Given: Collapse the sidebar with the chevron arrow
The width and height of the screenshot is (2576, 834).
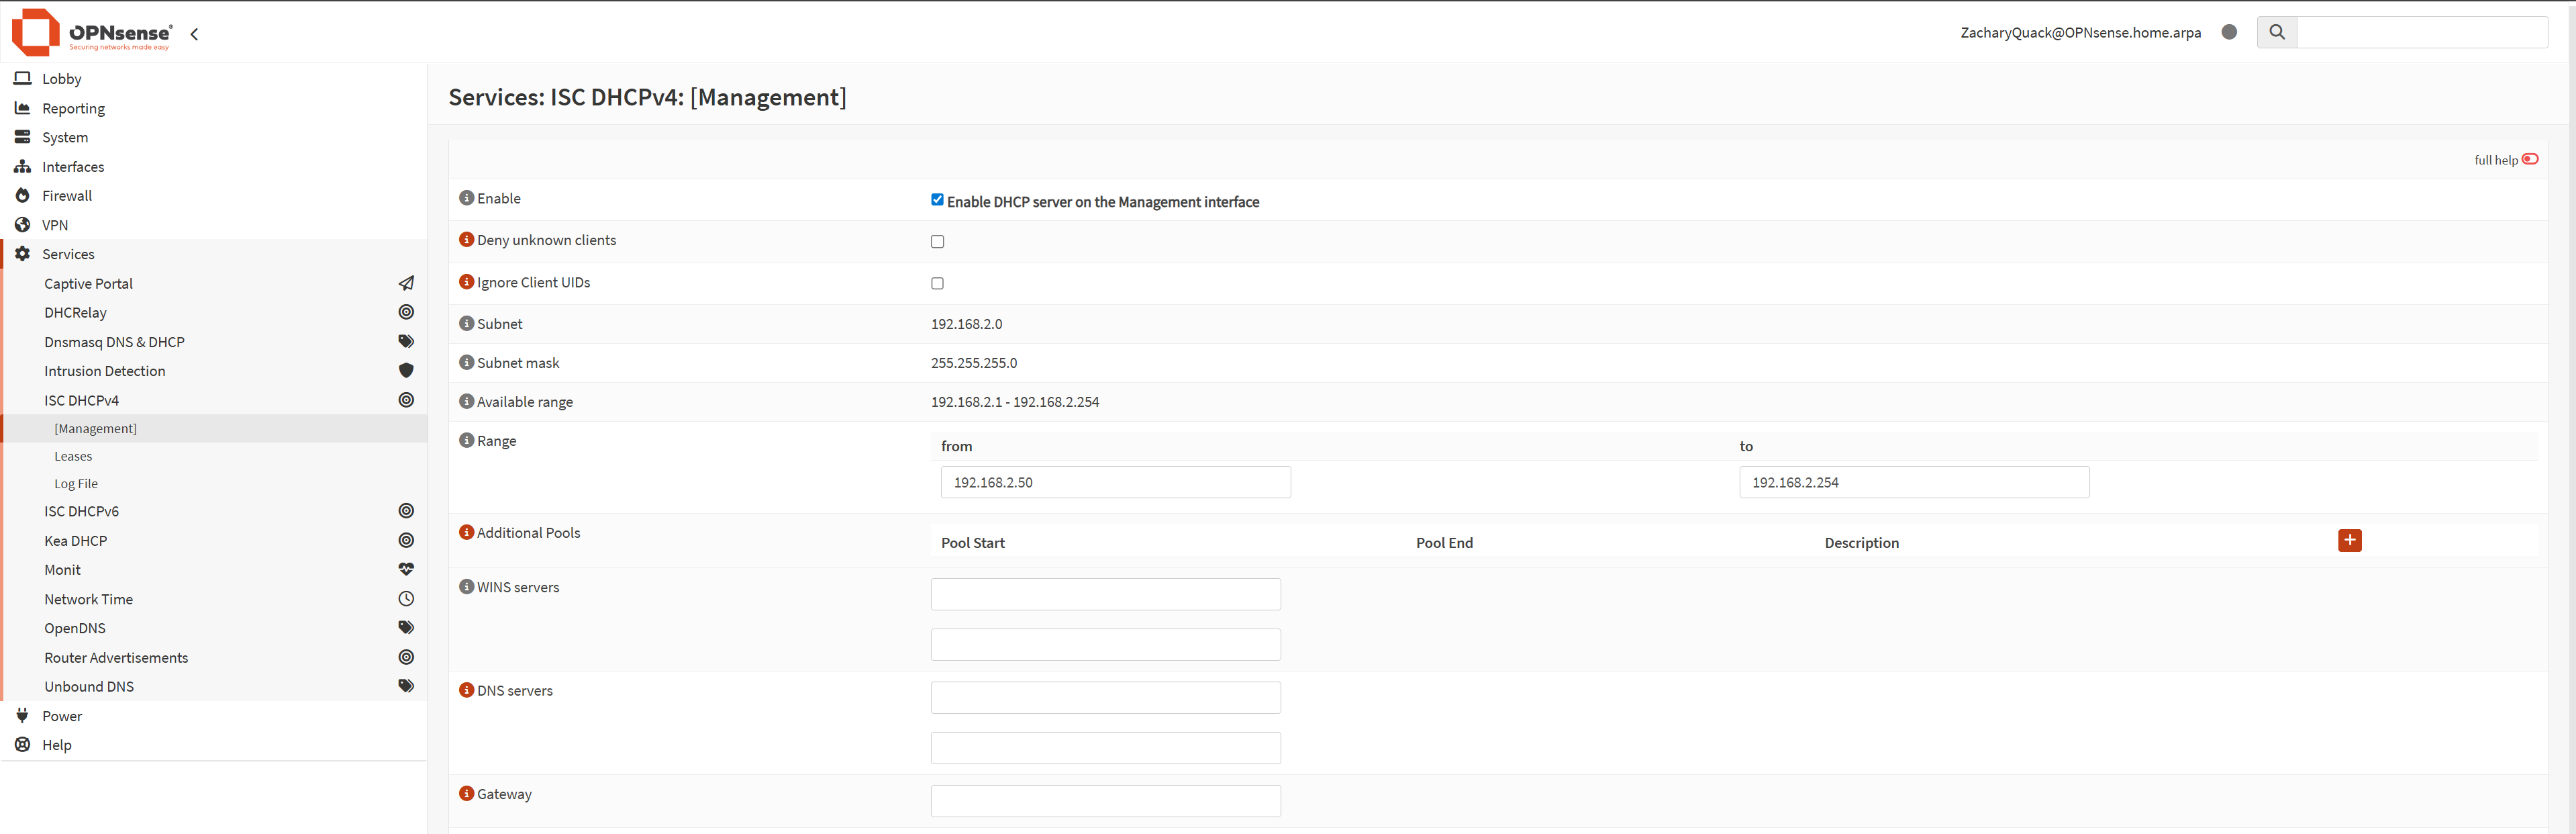Looking at the screenshot, I should (194, 34).
